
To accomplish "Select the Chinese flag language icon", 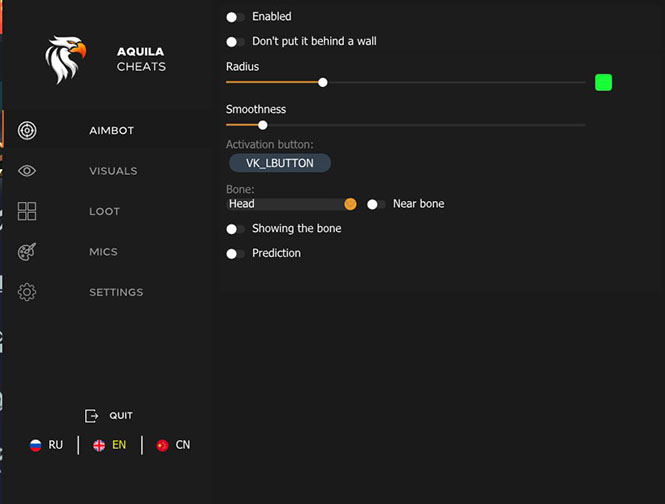I will 162,445.
